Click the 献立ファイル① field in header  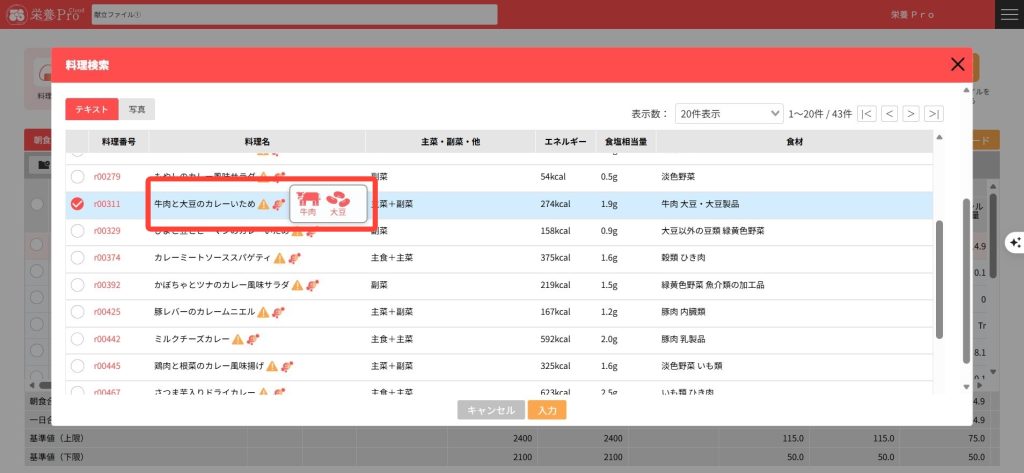[x=295, y=14]
